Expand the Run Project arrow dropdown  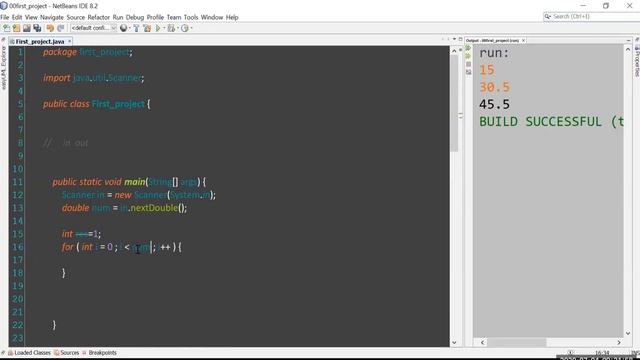pyautogui.click(x=164, y=28)
